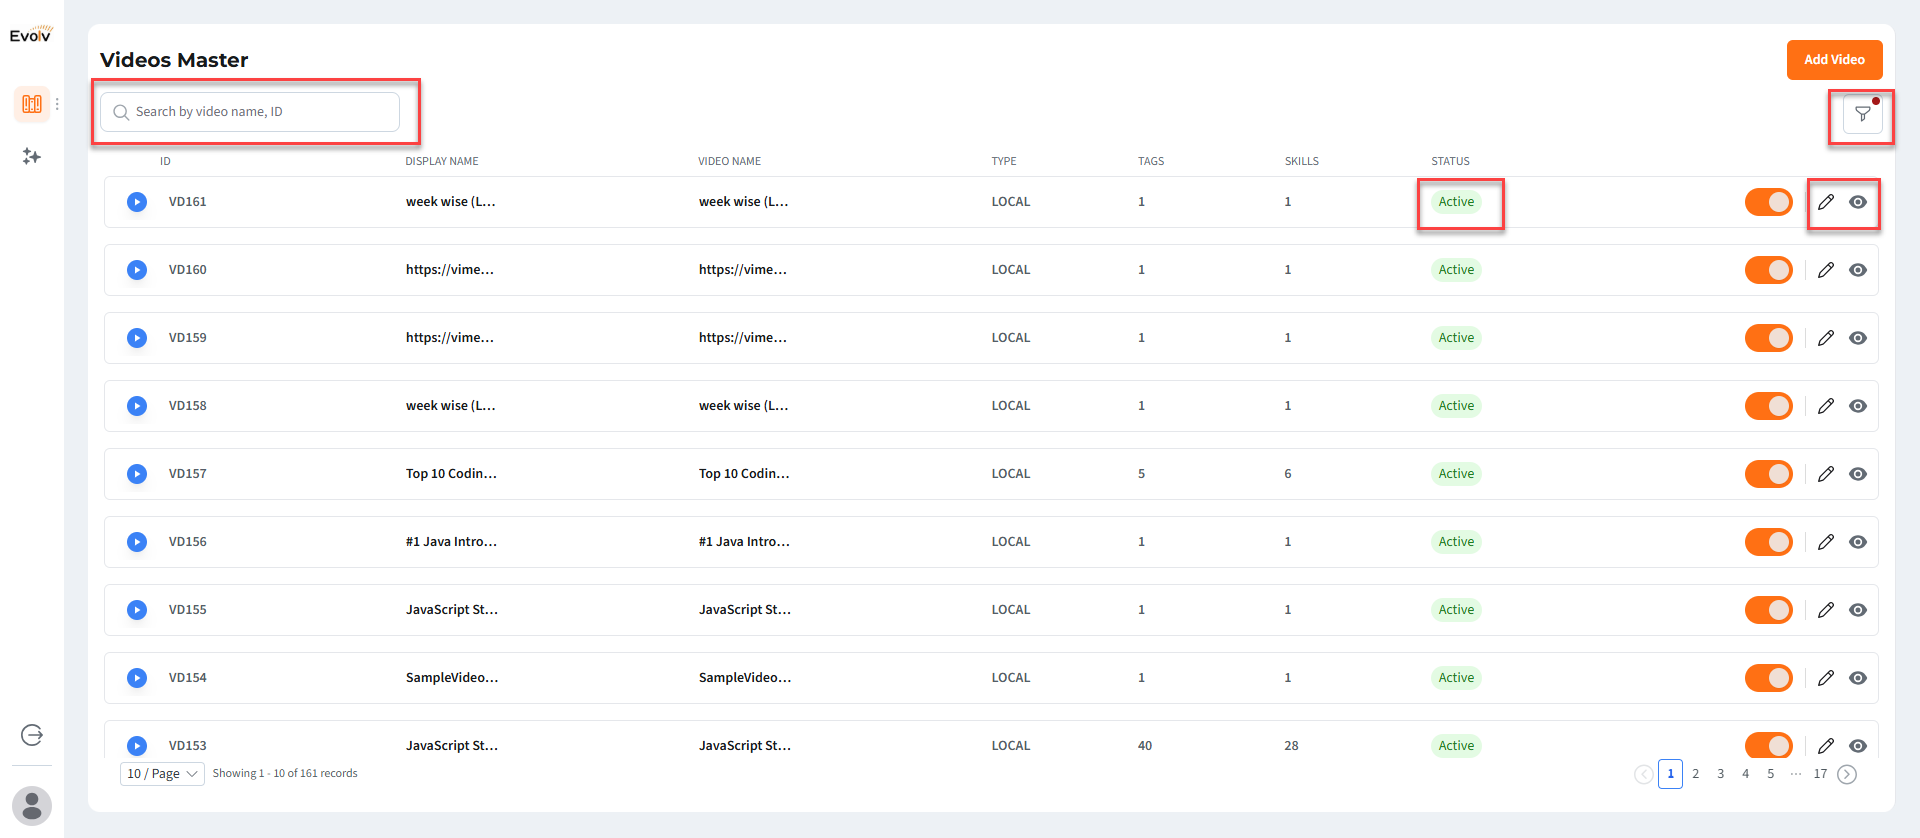The width and height of the screenshot is (1920, 838).
Task: View details of VD160 via eye icon
Action: (x=1858, y=270)
